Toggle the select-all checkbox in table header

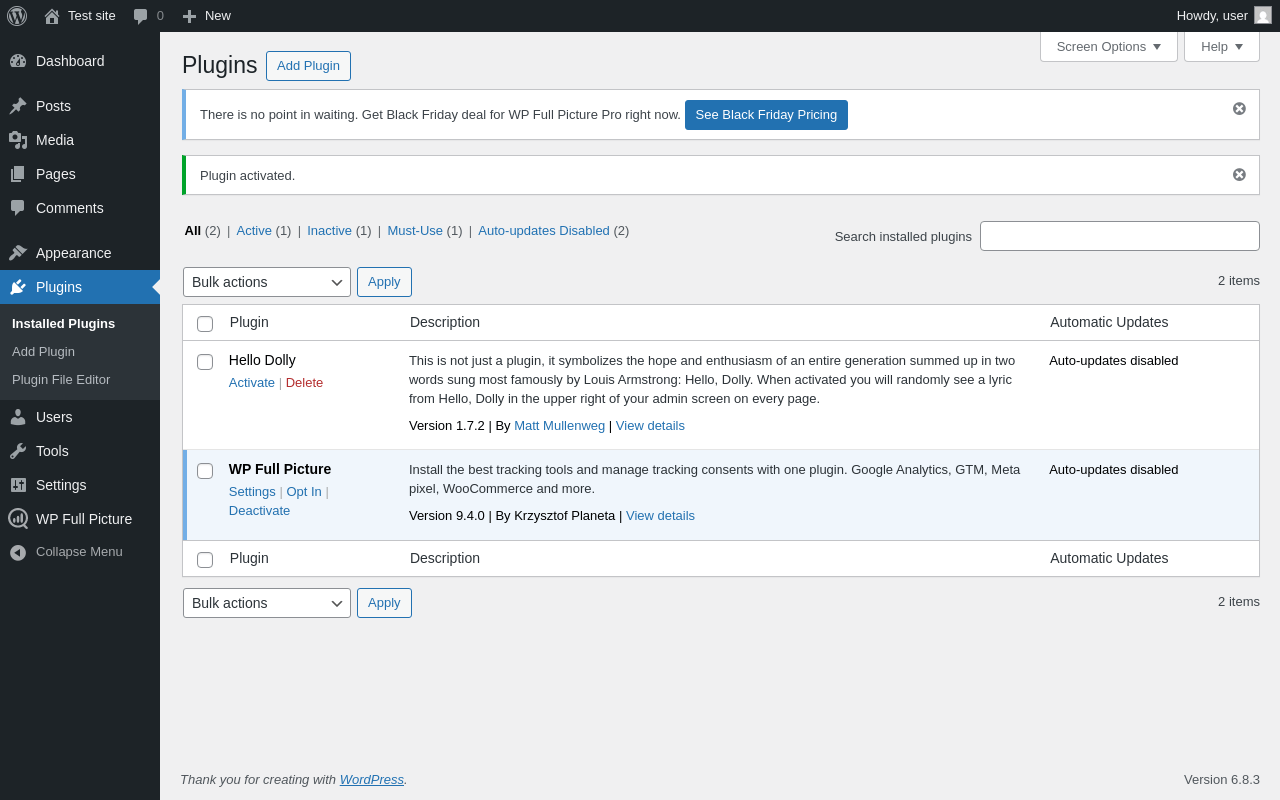point(205,324)
